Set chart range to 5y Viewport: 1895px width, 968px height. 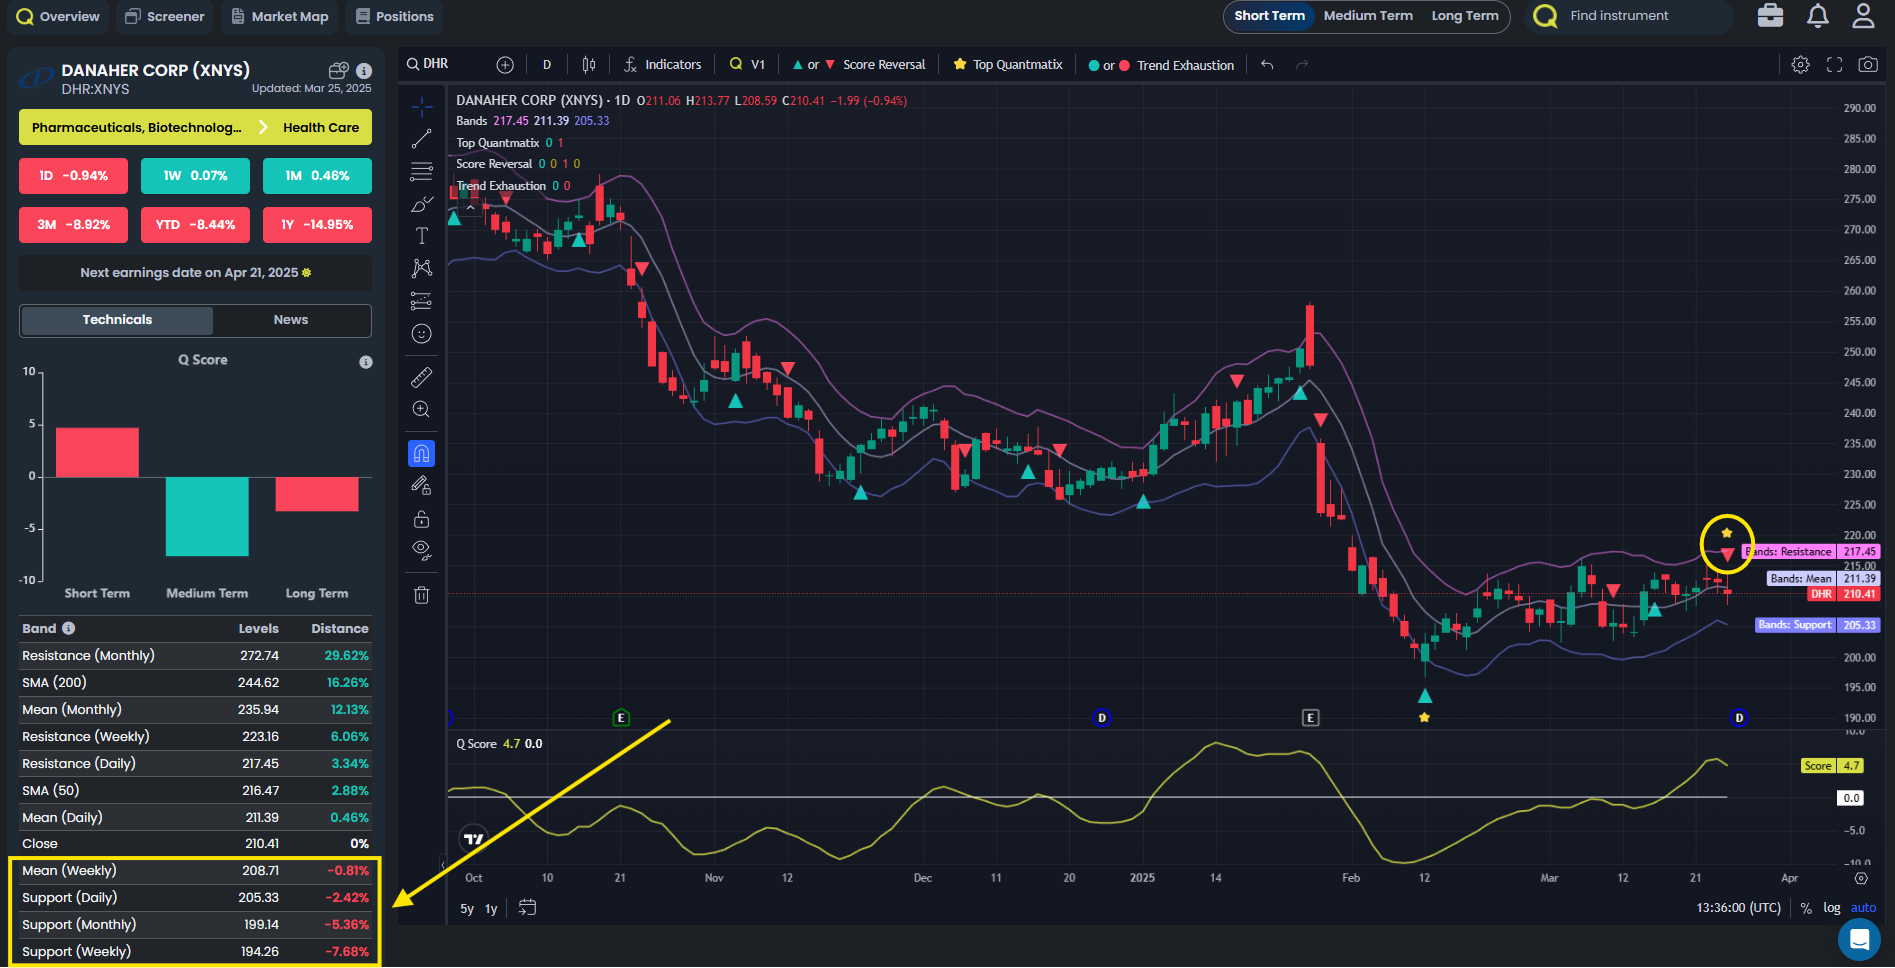467,908
